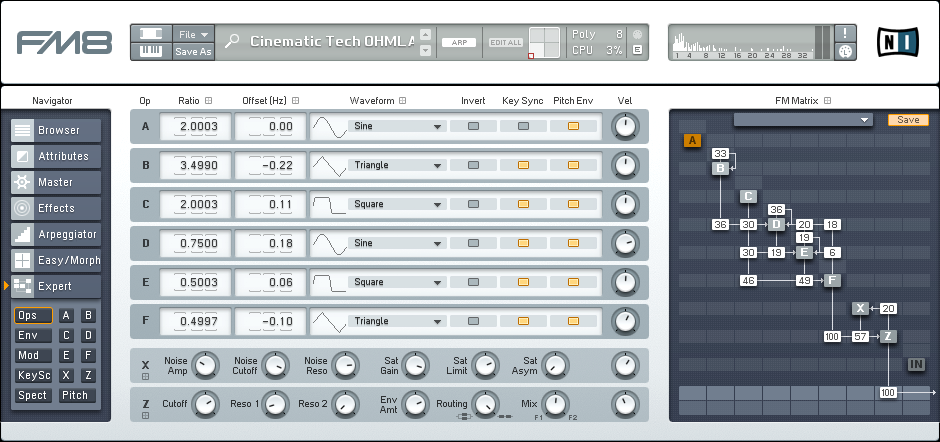Open the Master page in Navigator
This screenshot has height=442, width=940.
click(x=56, y=182)
